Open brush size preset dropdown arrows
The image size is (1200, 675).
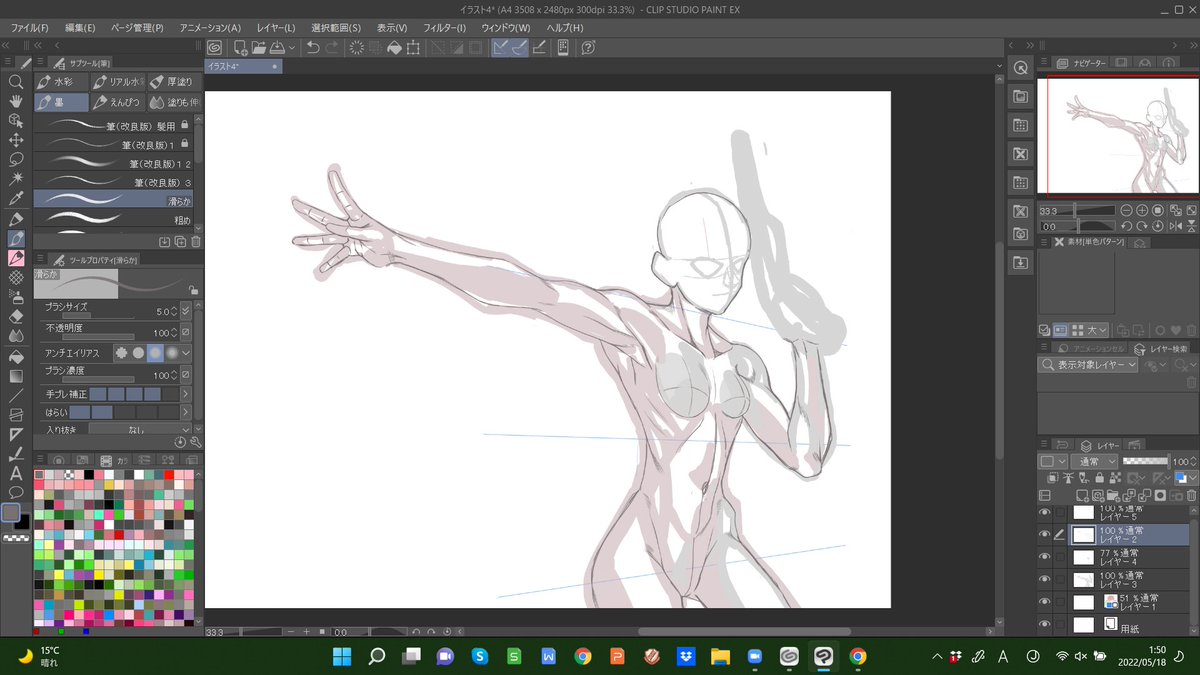(186, 311)
